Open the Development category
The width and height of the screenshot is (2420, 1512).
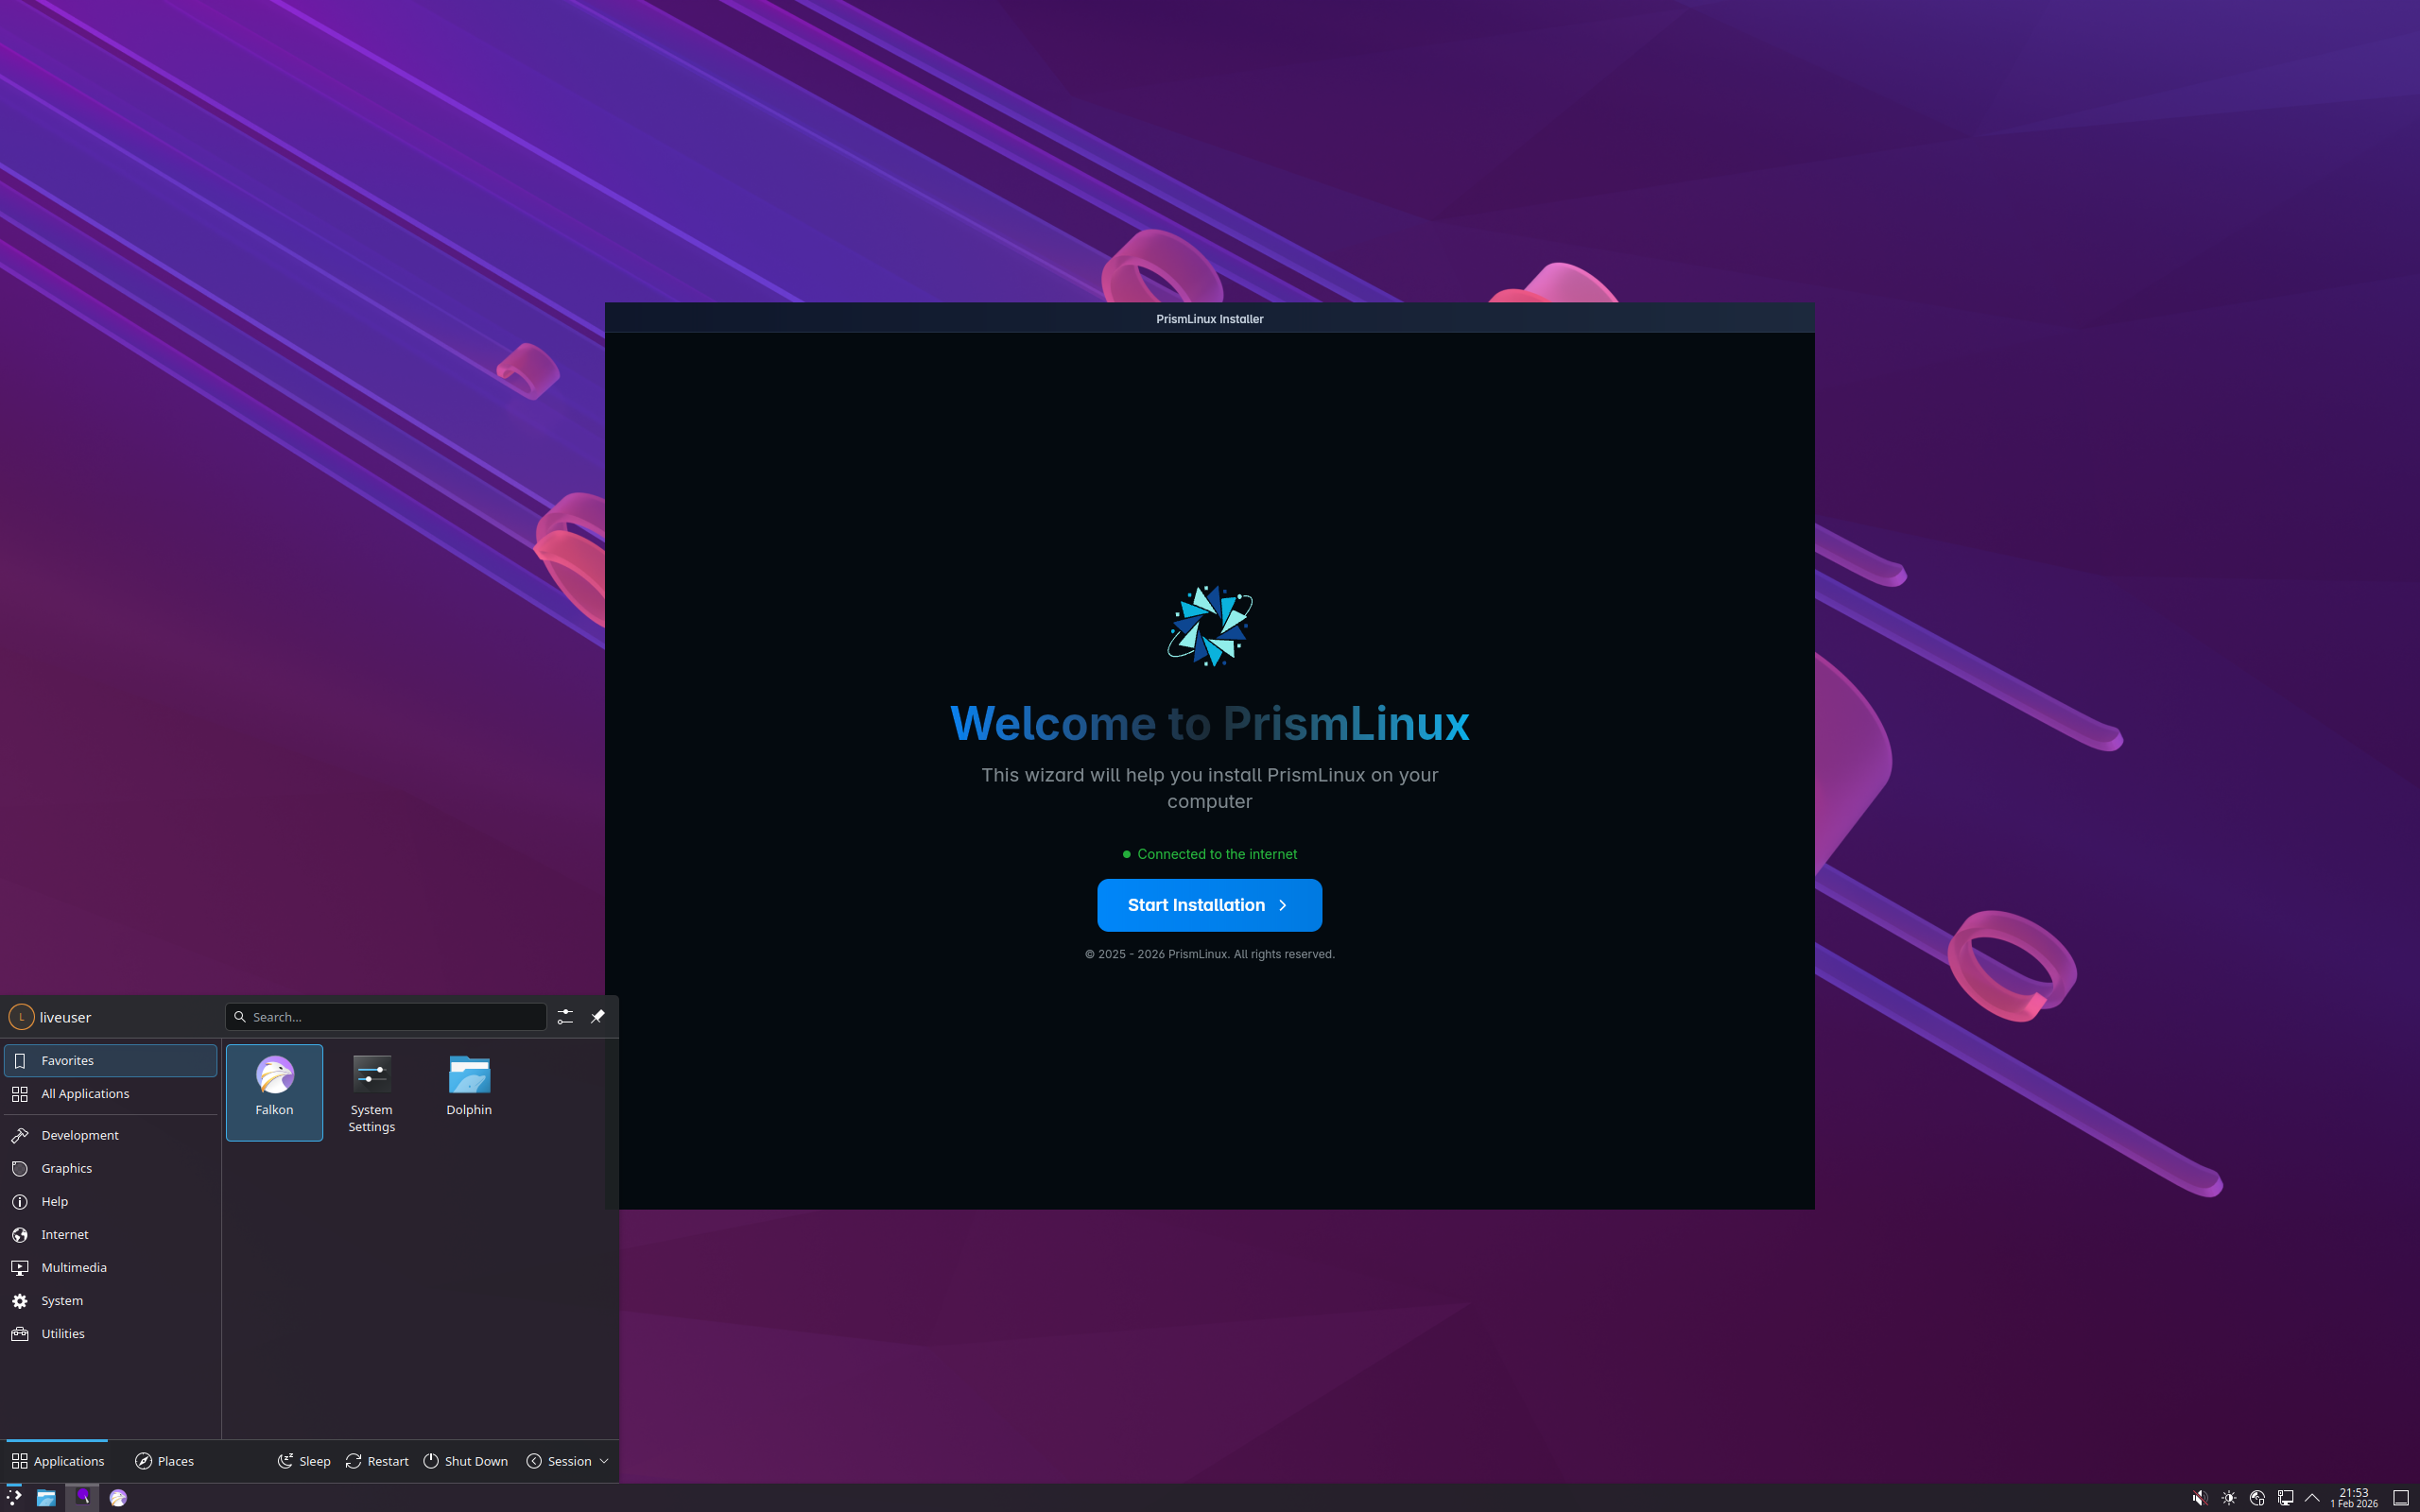point(110,1136)
